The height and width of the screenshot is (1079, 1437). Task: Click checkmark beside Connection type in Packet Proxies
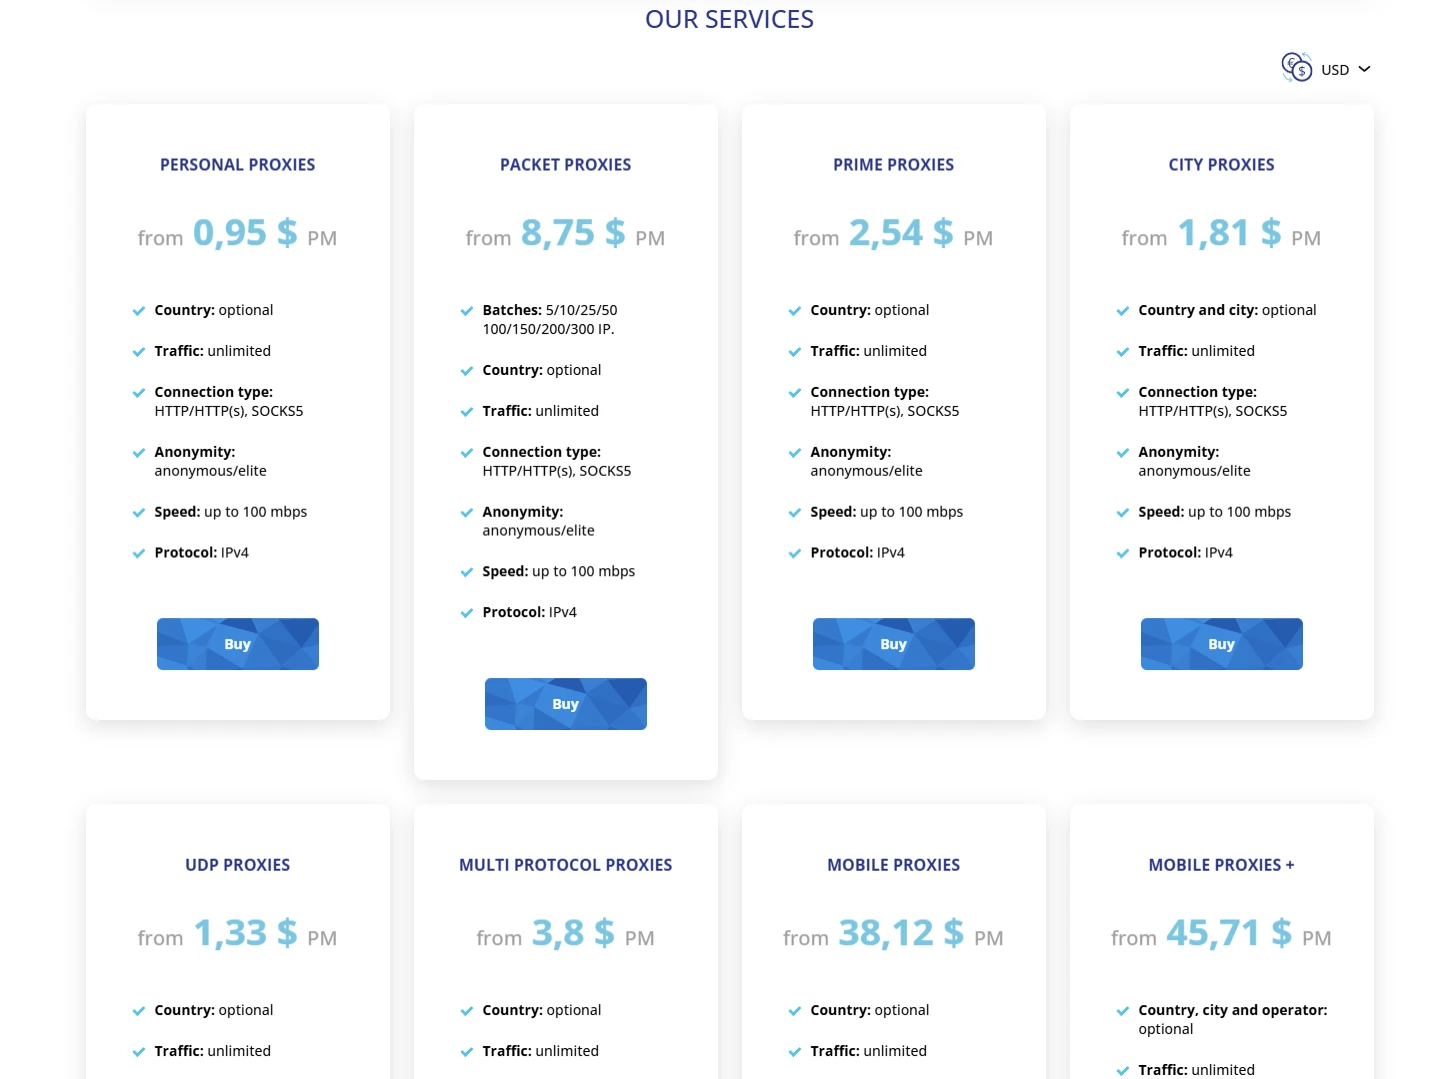466,453
